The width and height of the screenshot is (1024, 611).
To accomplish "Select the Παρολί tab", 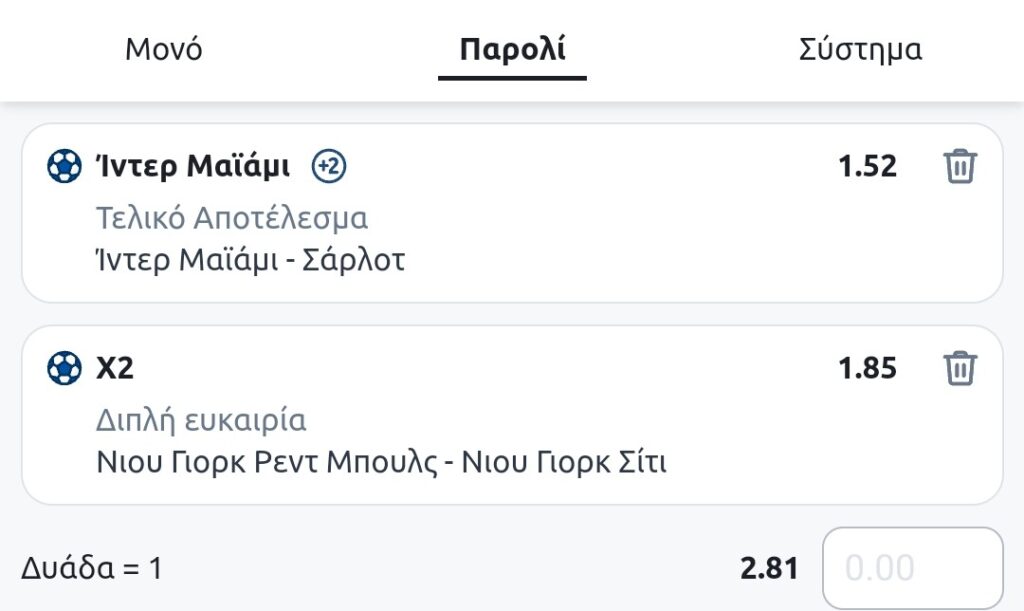I will (512, 50).
